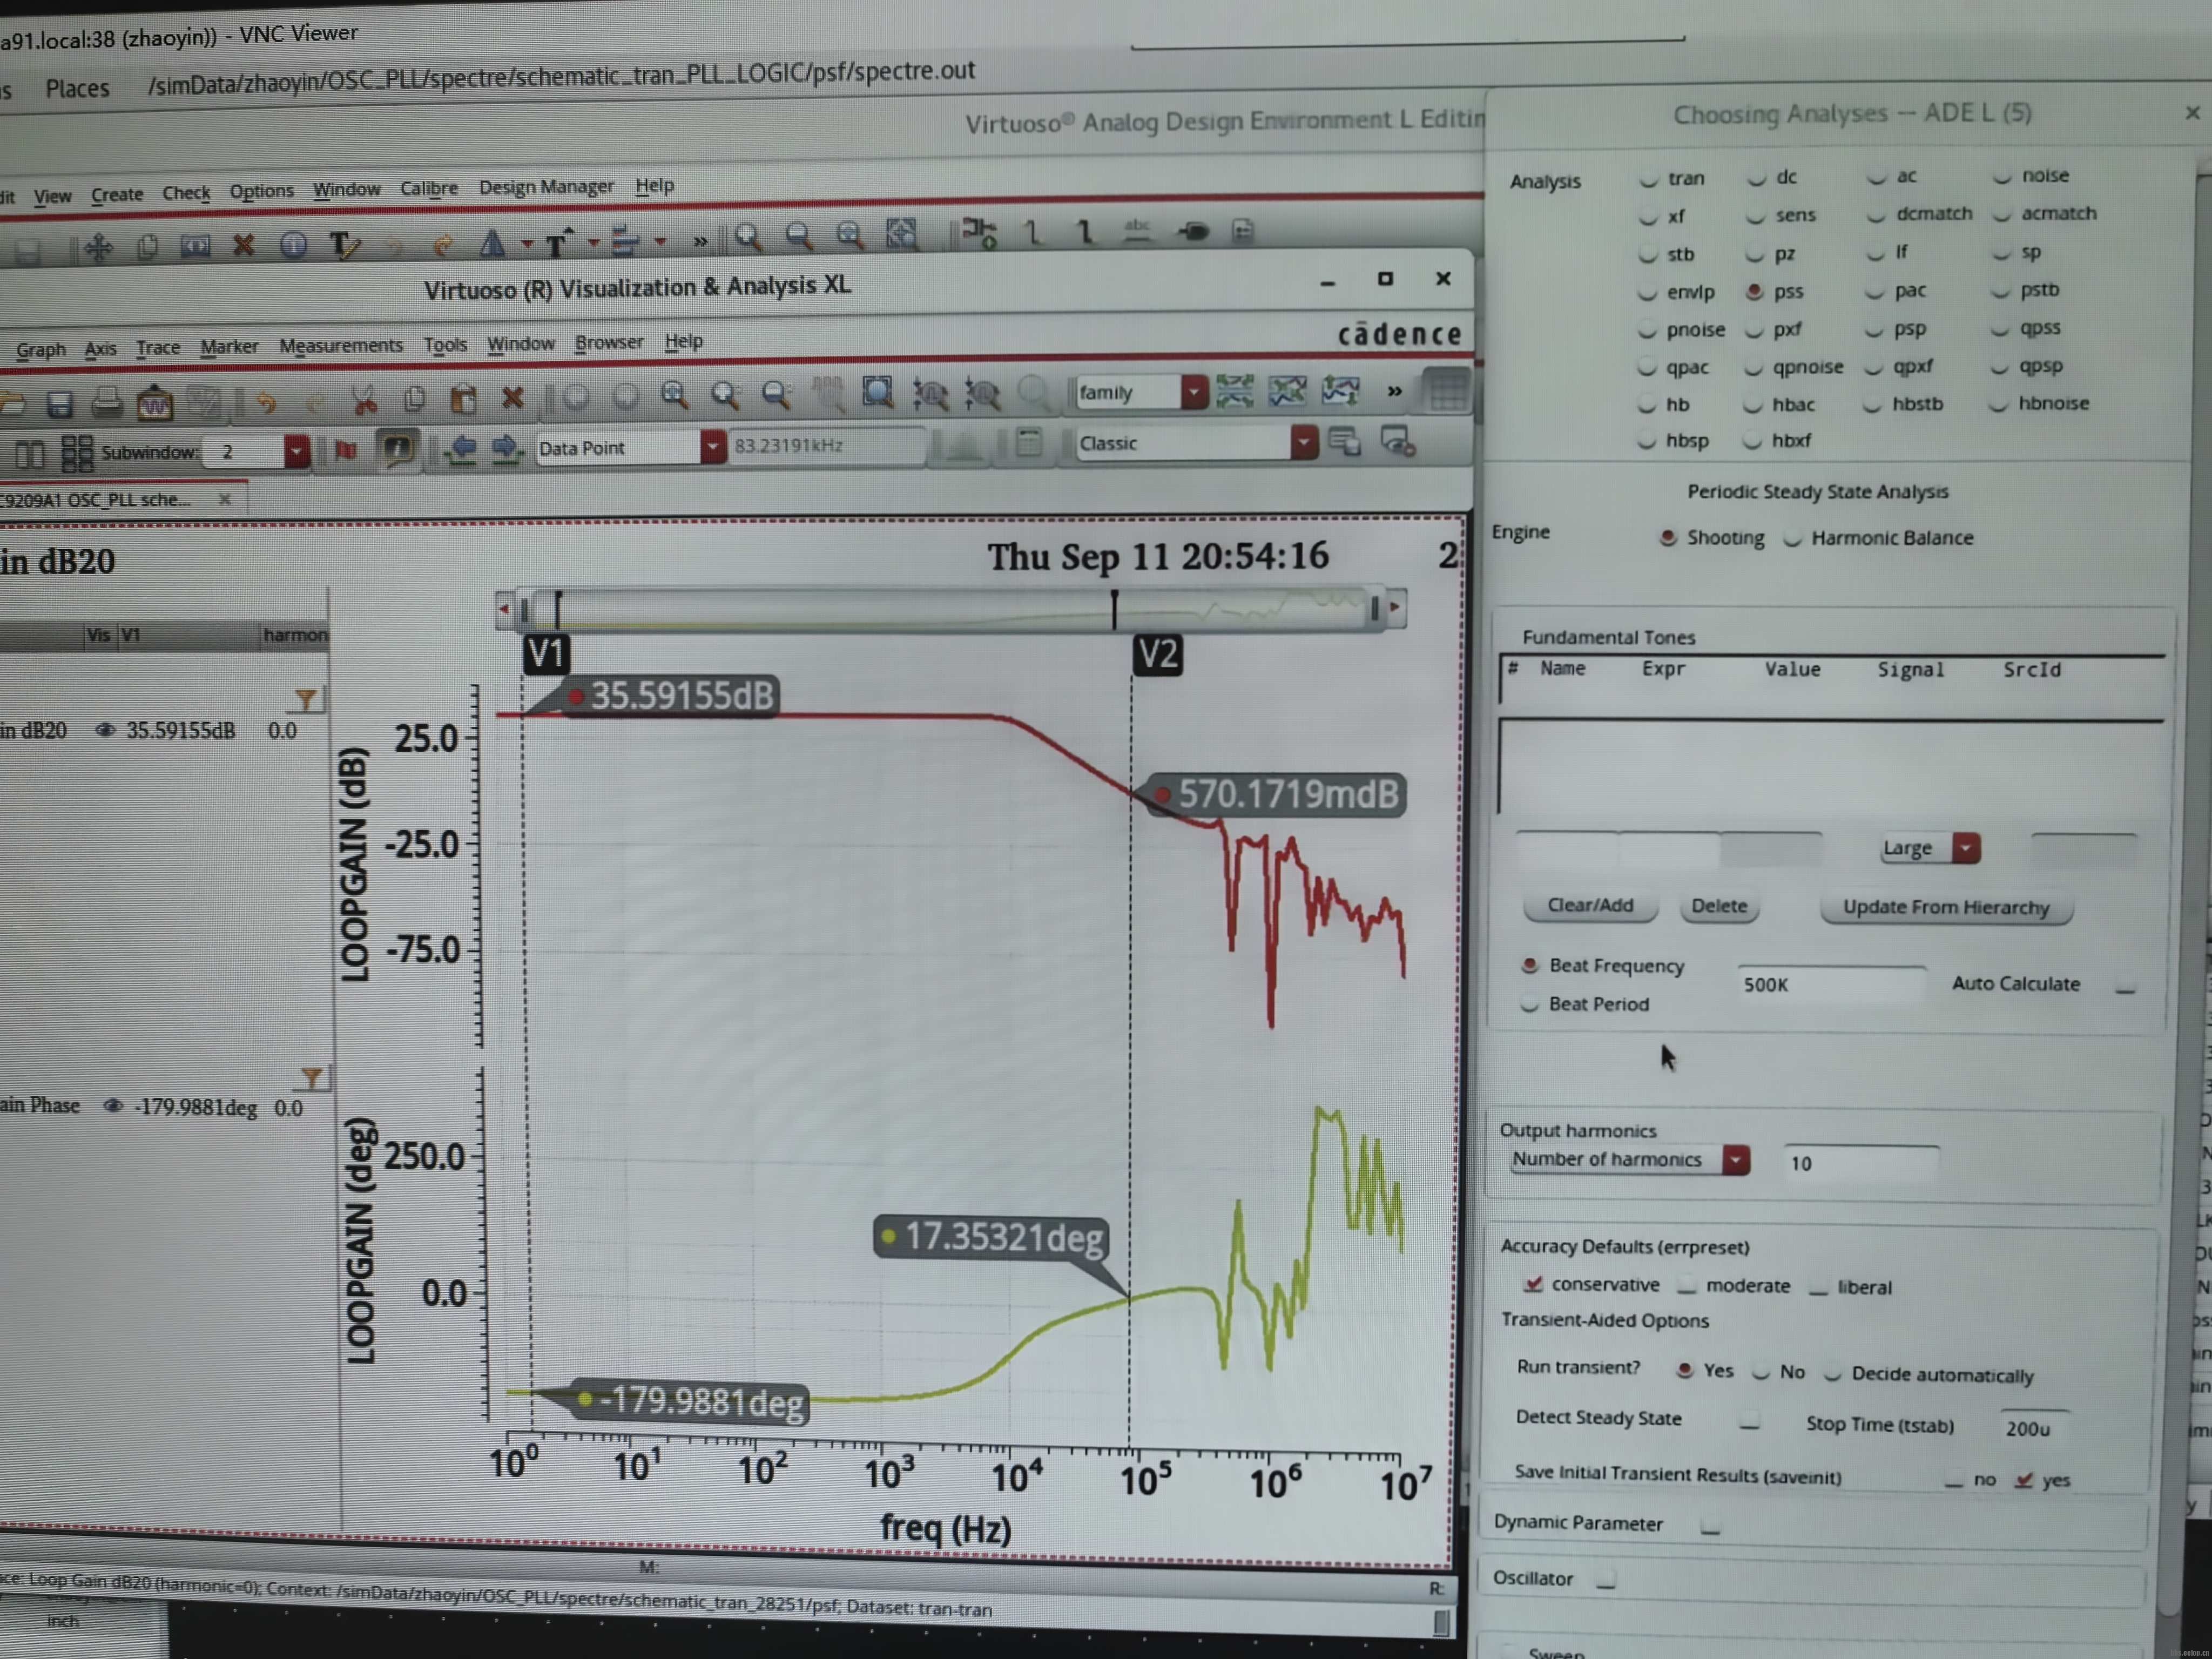Open the Trace menu

[158, 347]
